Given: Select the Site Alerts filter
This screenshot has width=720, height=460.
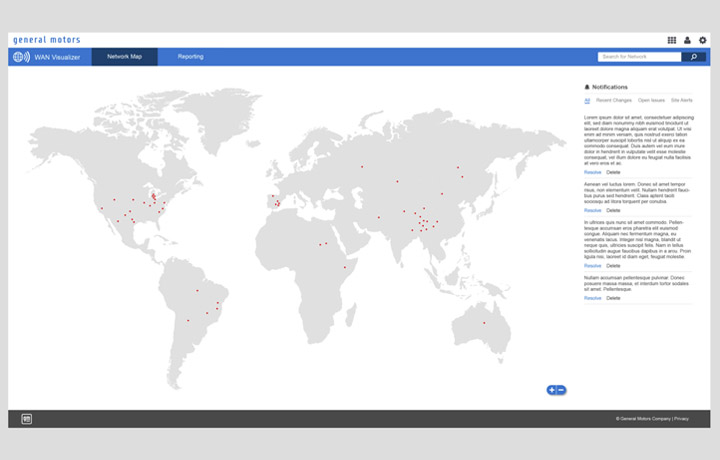Looking at the screenshot, I should click(x=681, y=100).
